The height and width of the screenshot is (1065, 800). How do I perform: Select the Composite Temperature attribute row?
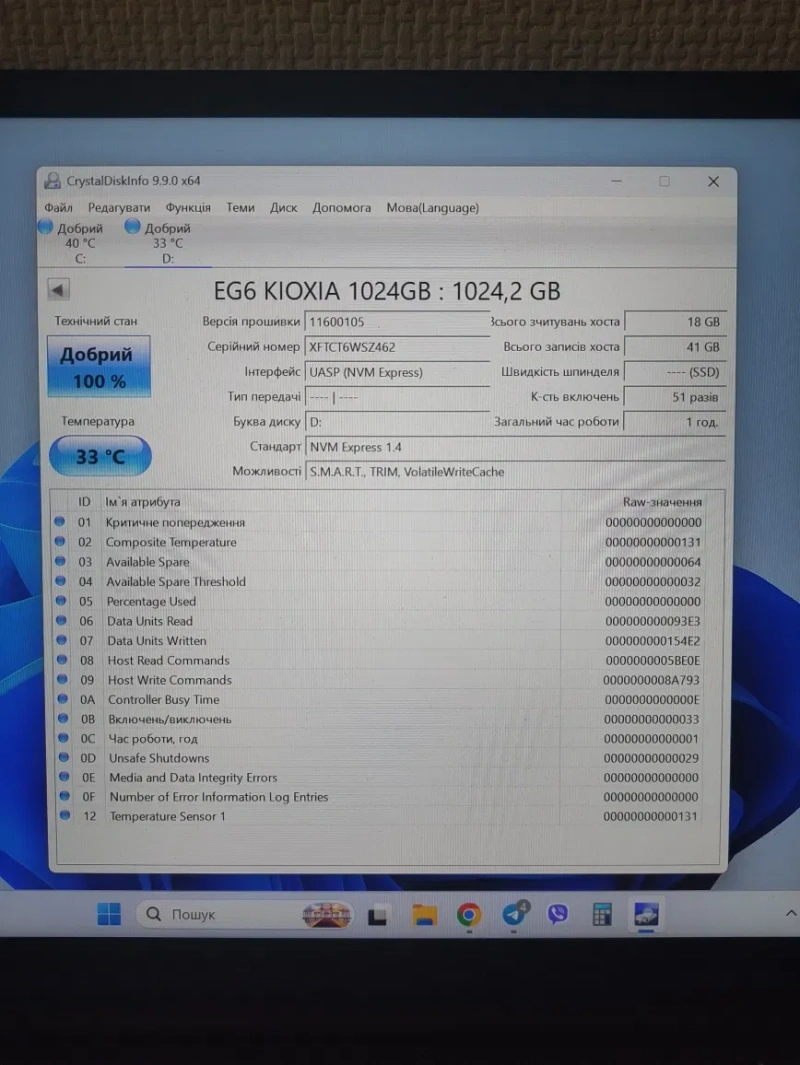pos(379,542)
